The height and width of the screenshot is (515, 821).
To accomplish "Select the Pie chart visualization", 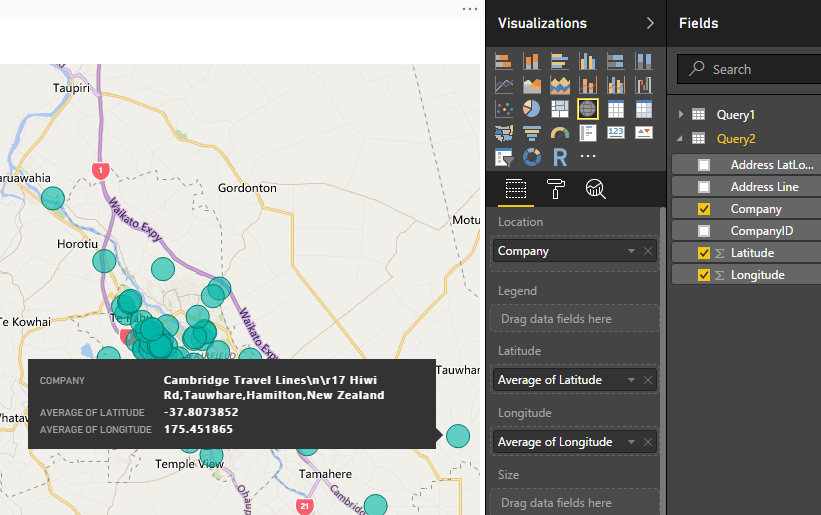I will pyautogui.click(x=531, y=109).
